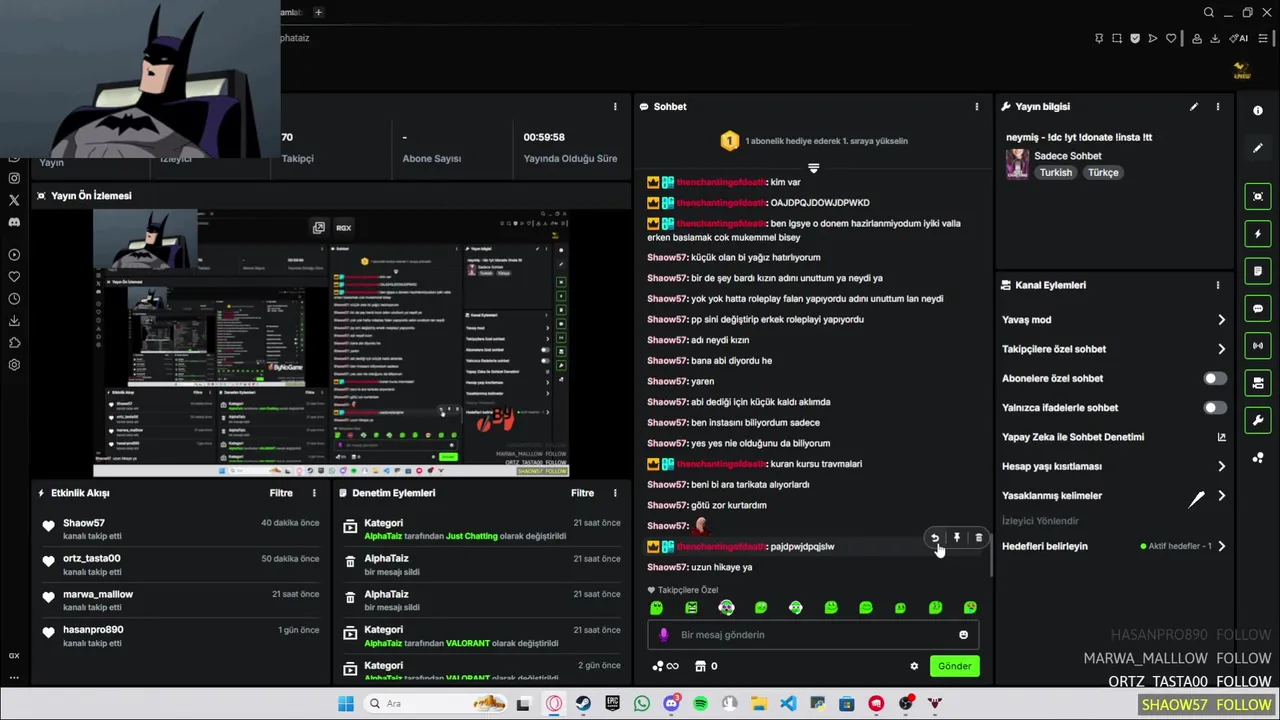Click the wrench quick action on right rail

click(x=1258, y=420)
